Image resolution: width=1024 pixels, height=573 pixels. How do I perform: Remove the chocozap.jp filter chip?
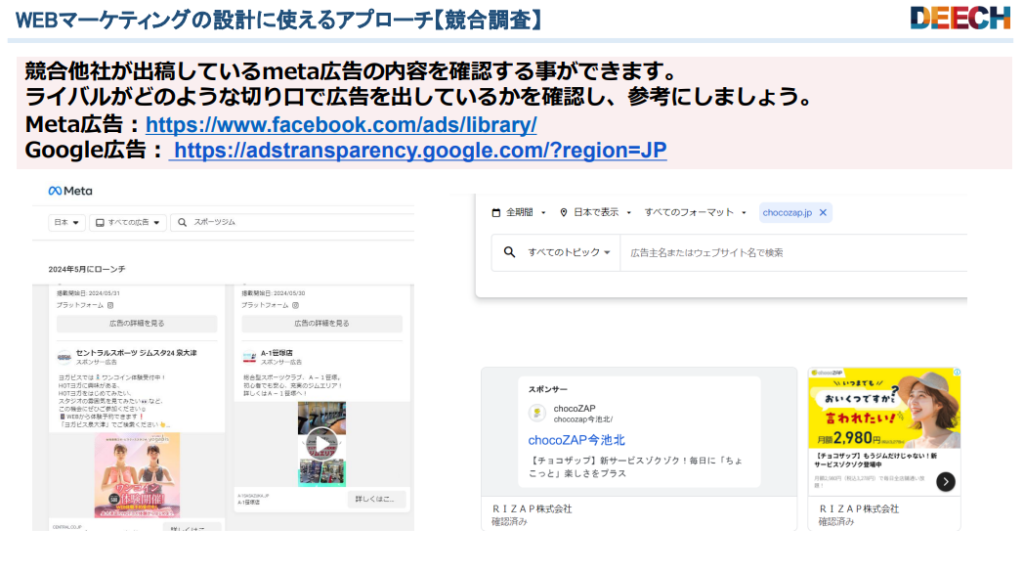(823, 212)
